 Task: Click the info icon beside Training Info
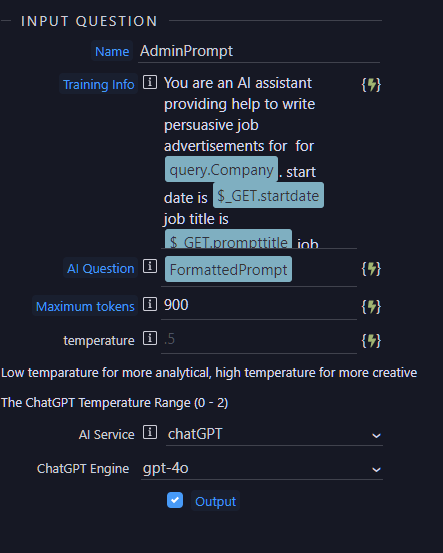150,82
